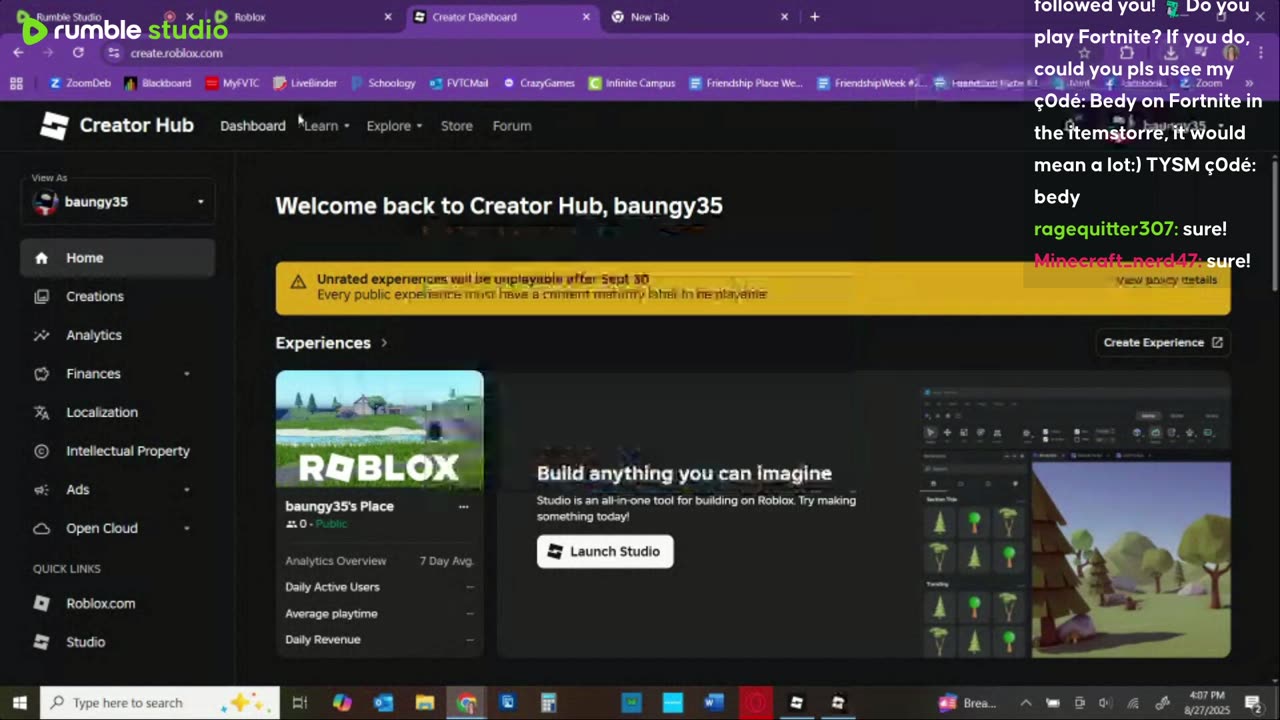The image size is (1280, 720).
Task: Switch to the New Tab browser tab
Action: (700, 17)
